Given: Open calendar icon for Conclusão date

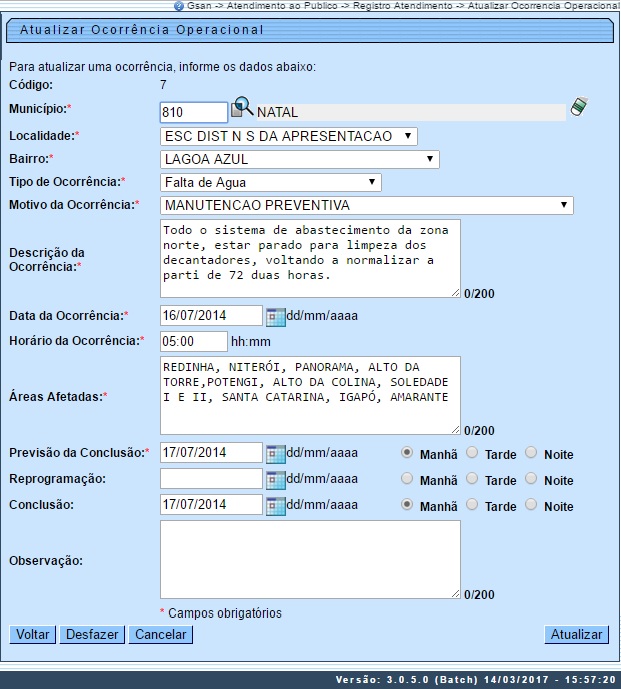Looking at the screenshot, I should coord(275,505).
